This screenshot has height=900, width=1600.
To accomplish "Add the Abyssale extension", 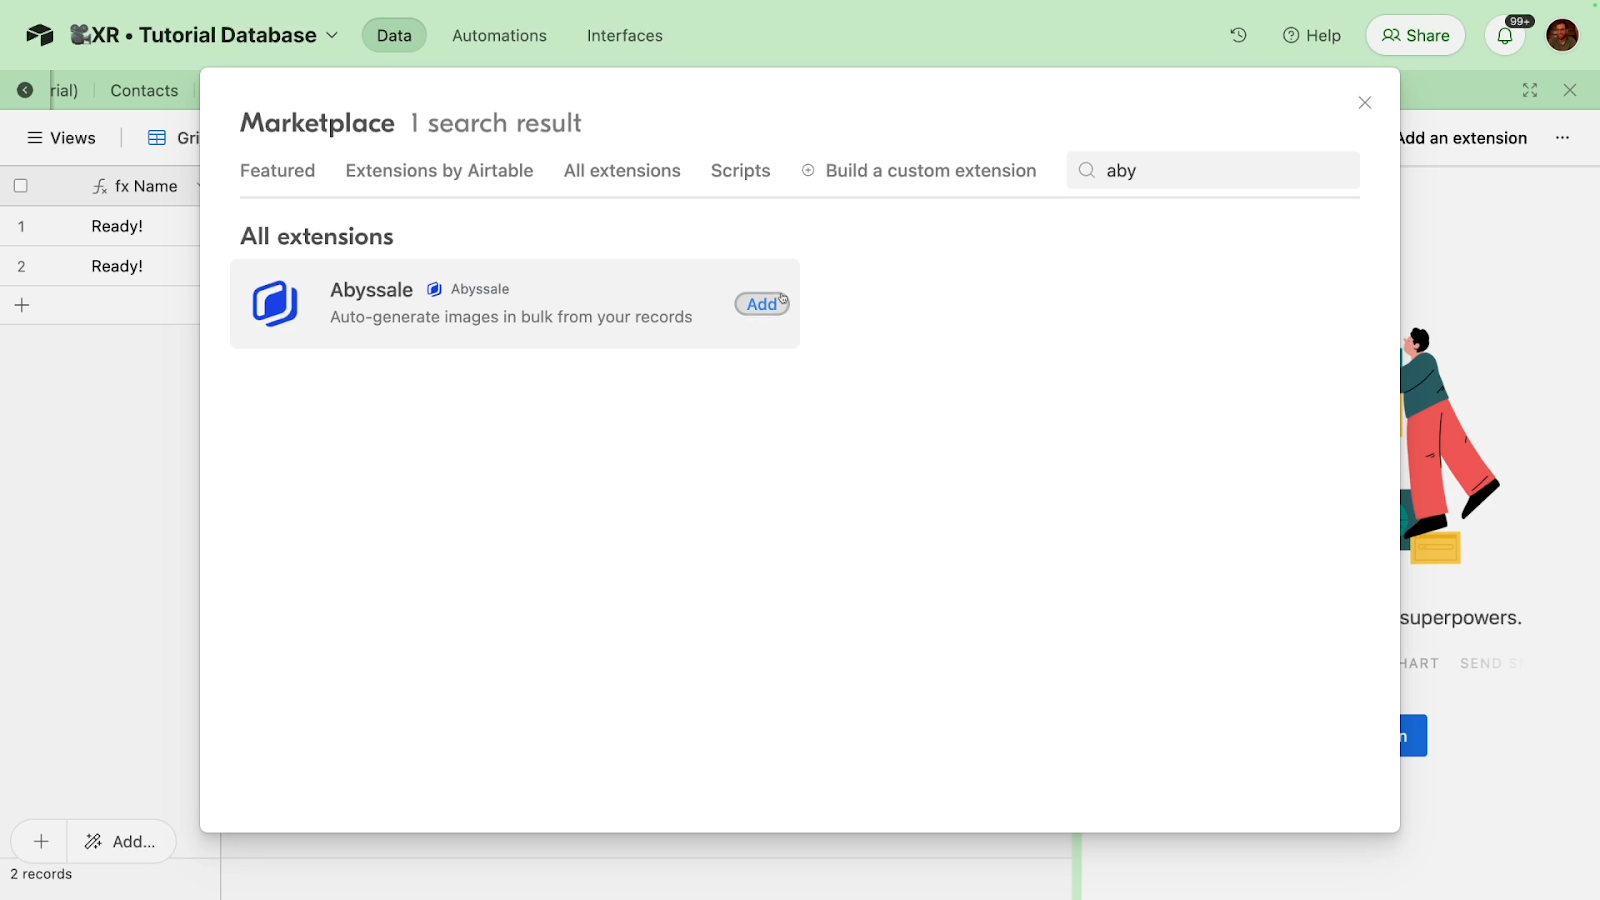I will point(762,304).
